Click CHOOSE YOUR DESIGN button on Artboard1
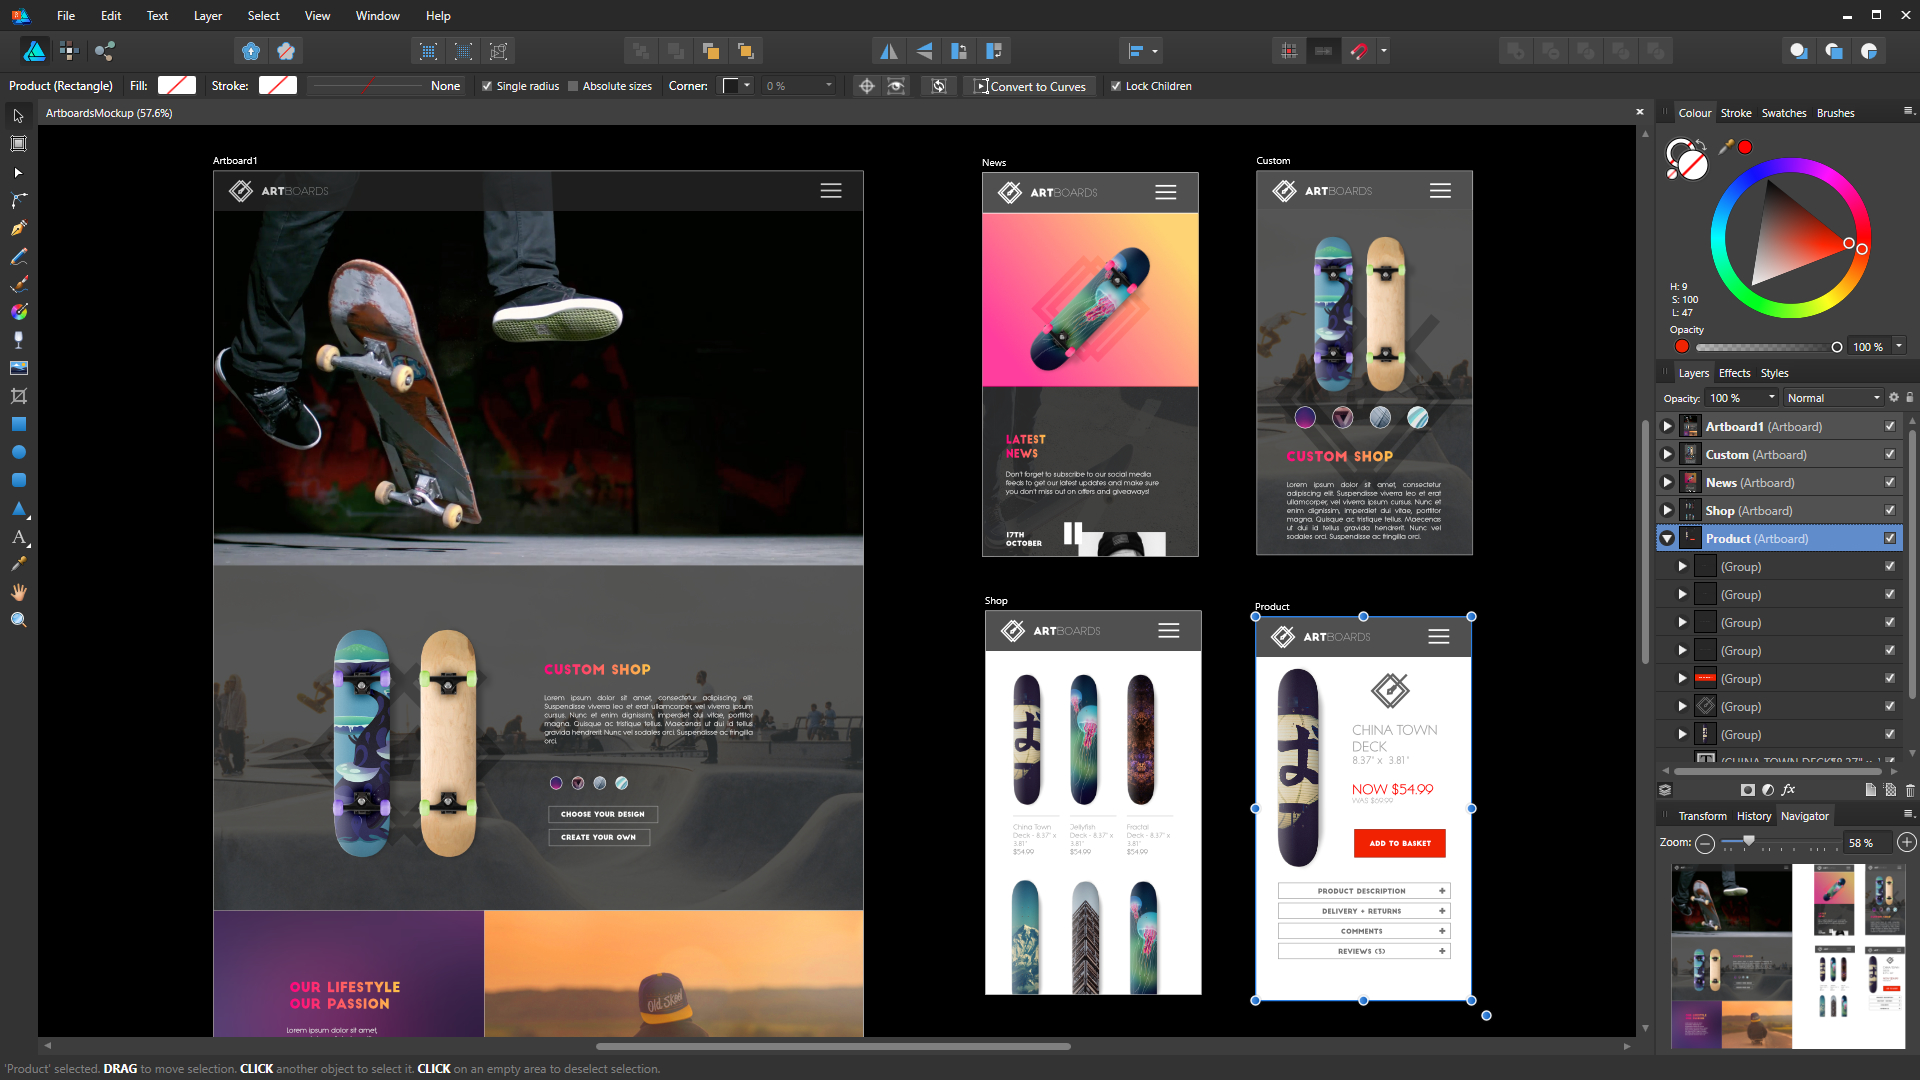This screenshot has width=1920, height=1080. (x=602, y=814)
